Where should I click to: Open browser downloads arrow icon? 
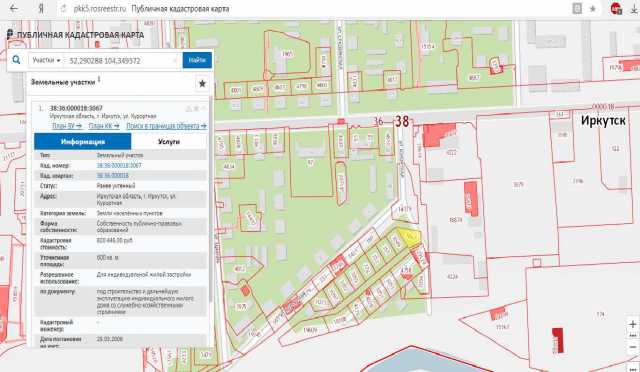[634, 9]
